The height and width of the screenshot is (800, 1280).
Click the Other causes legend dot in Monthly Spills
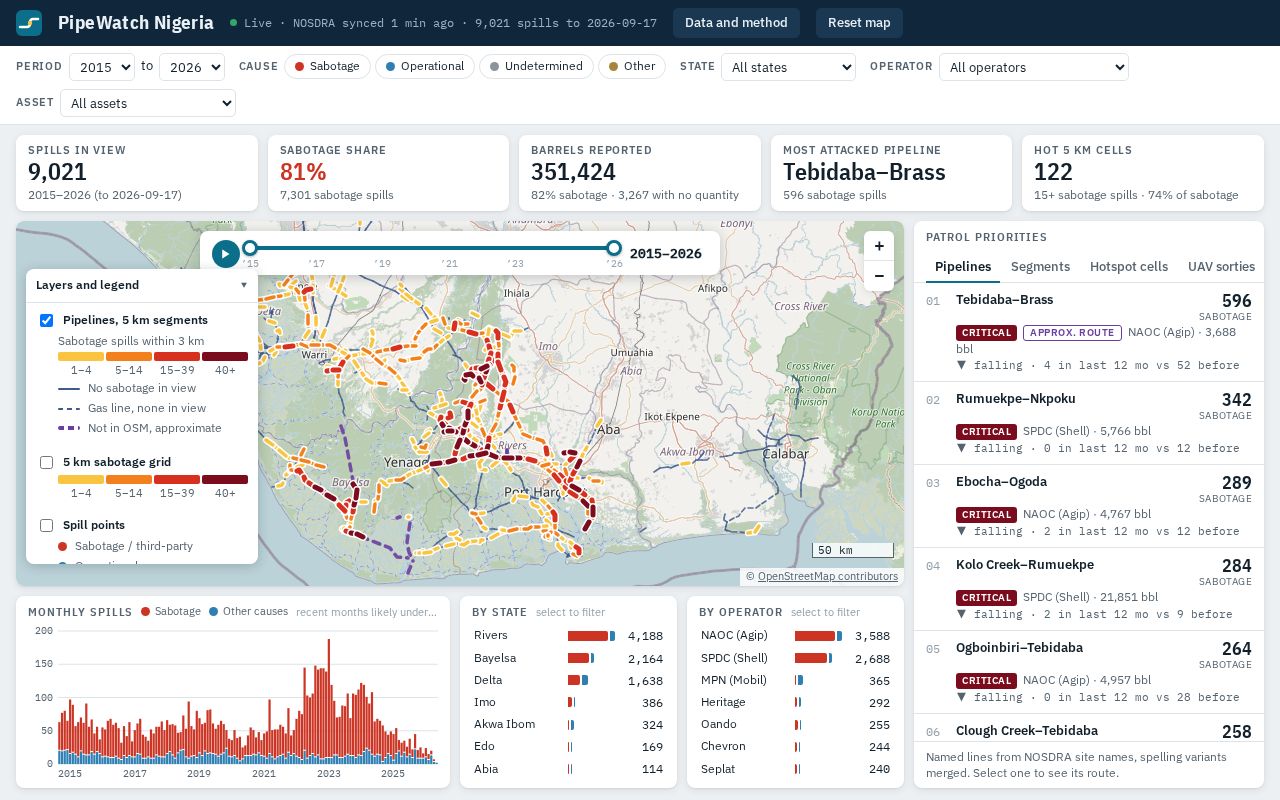tap(214, 612)
